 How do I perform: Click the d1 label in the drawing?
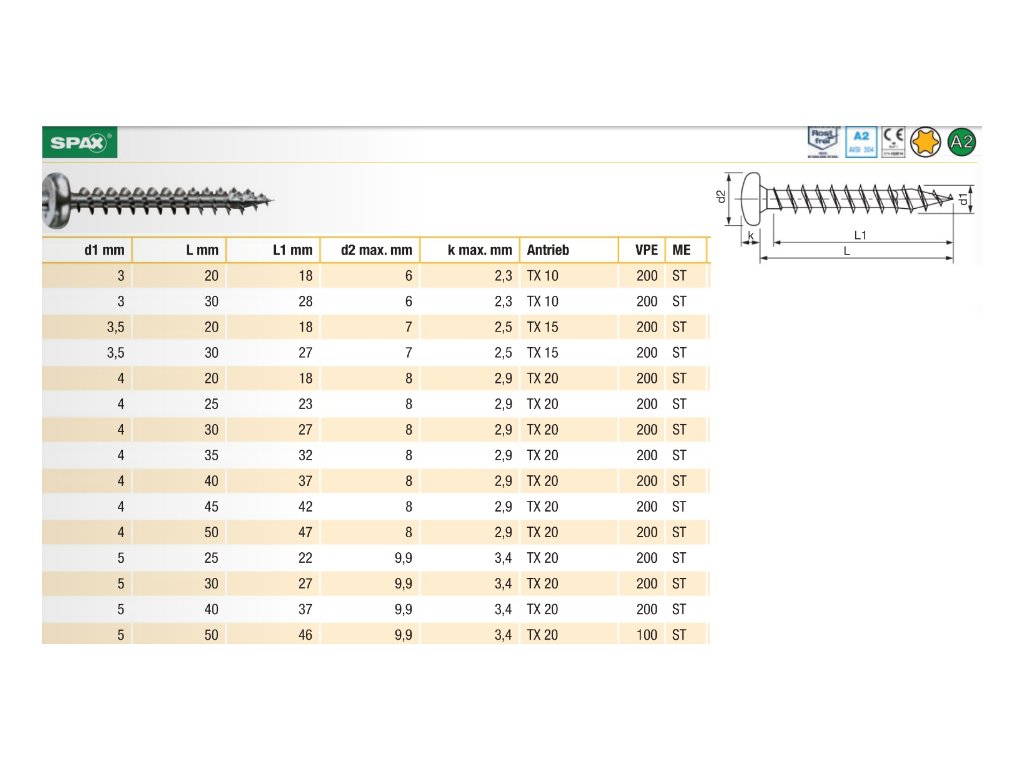point(964,199)
